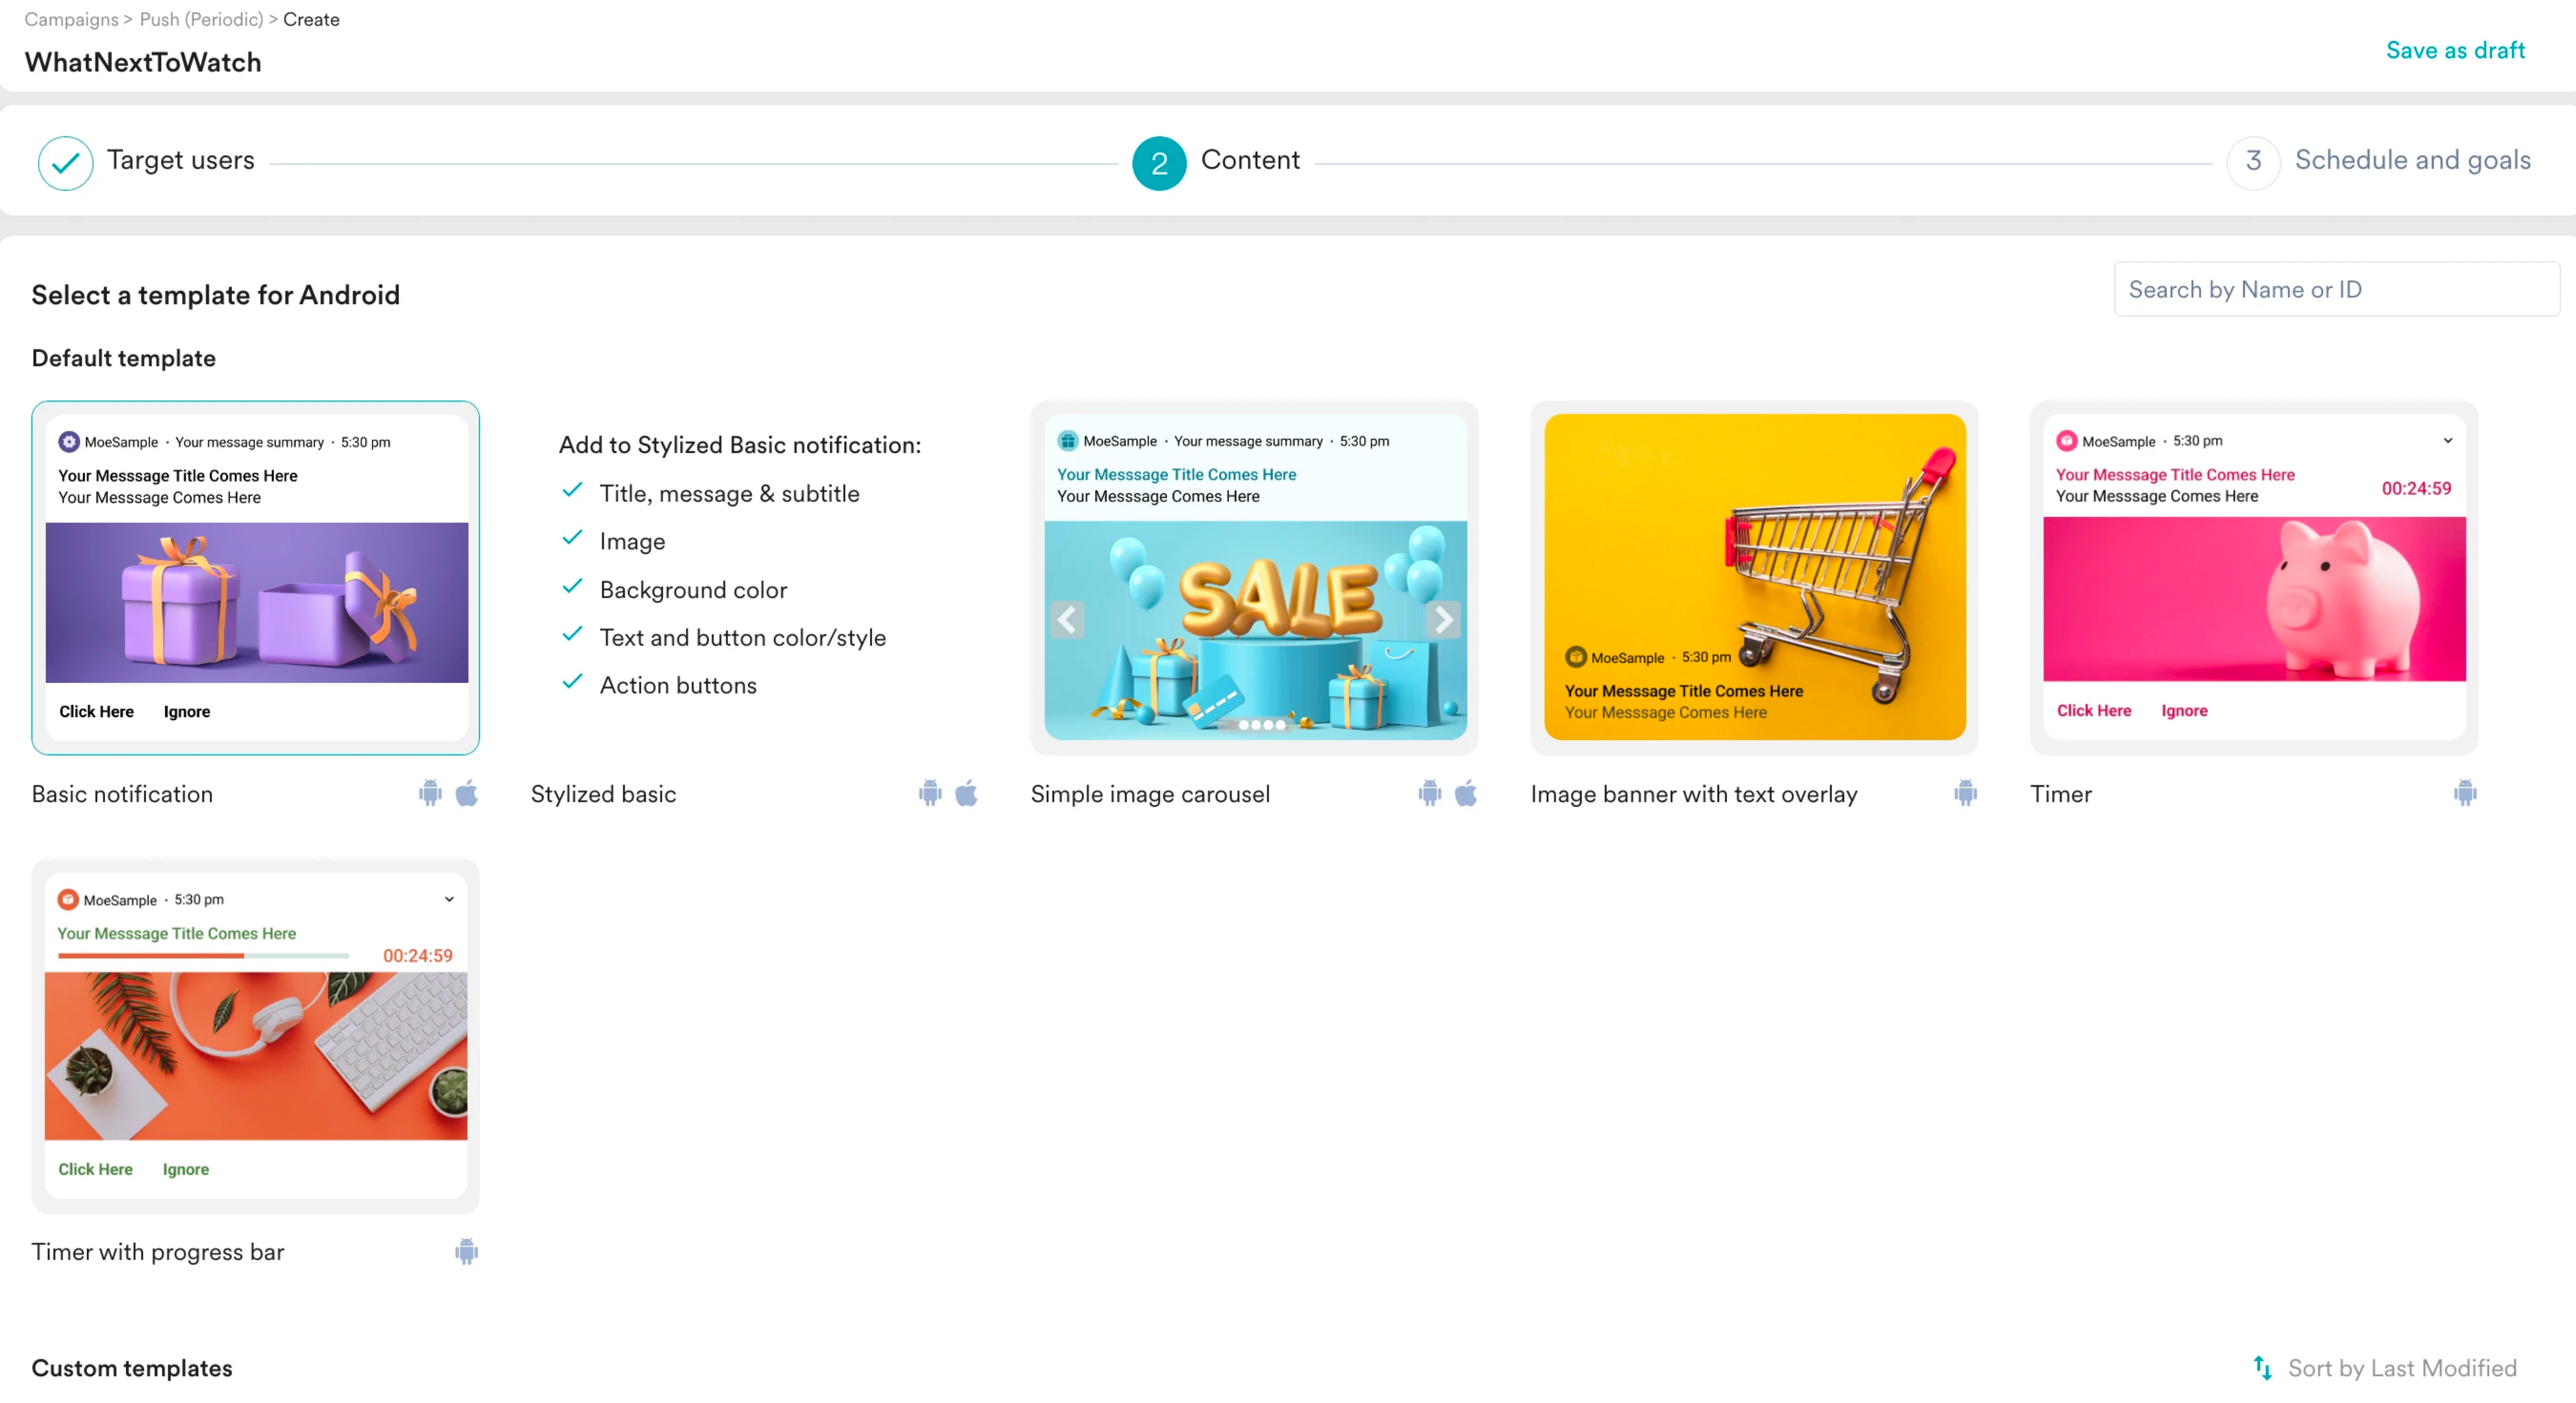Click pink 'Ignore' in Timer preview
This screenshot has width=2576, height=1403.
pyautogui.click(x=2184, y=710)
